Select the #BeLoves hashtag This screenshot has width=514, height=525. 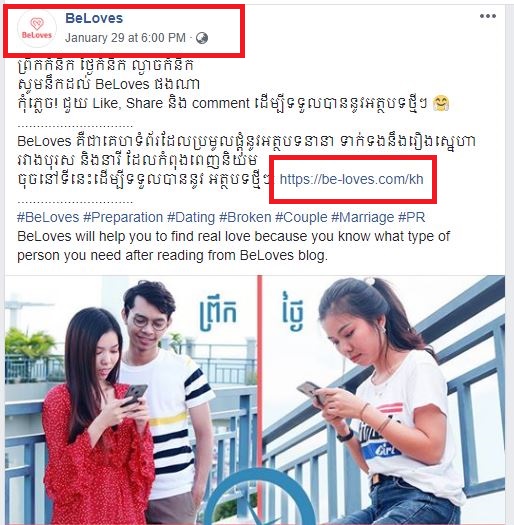pyautogui.click(x=48, y=217)
